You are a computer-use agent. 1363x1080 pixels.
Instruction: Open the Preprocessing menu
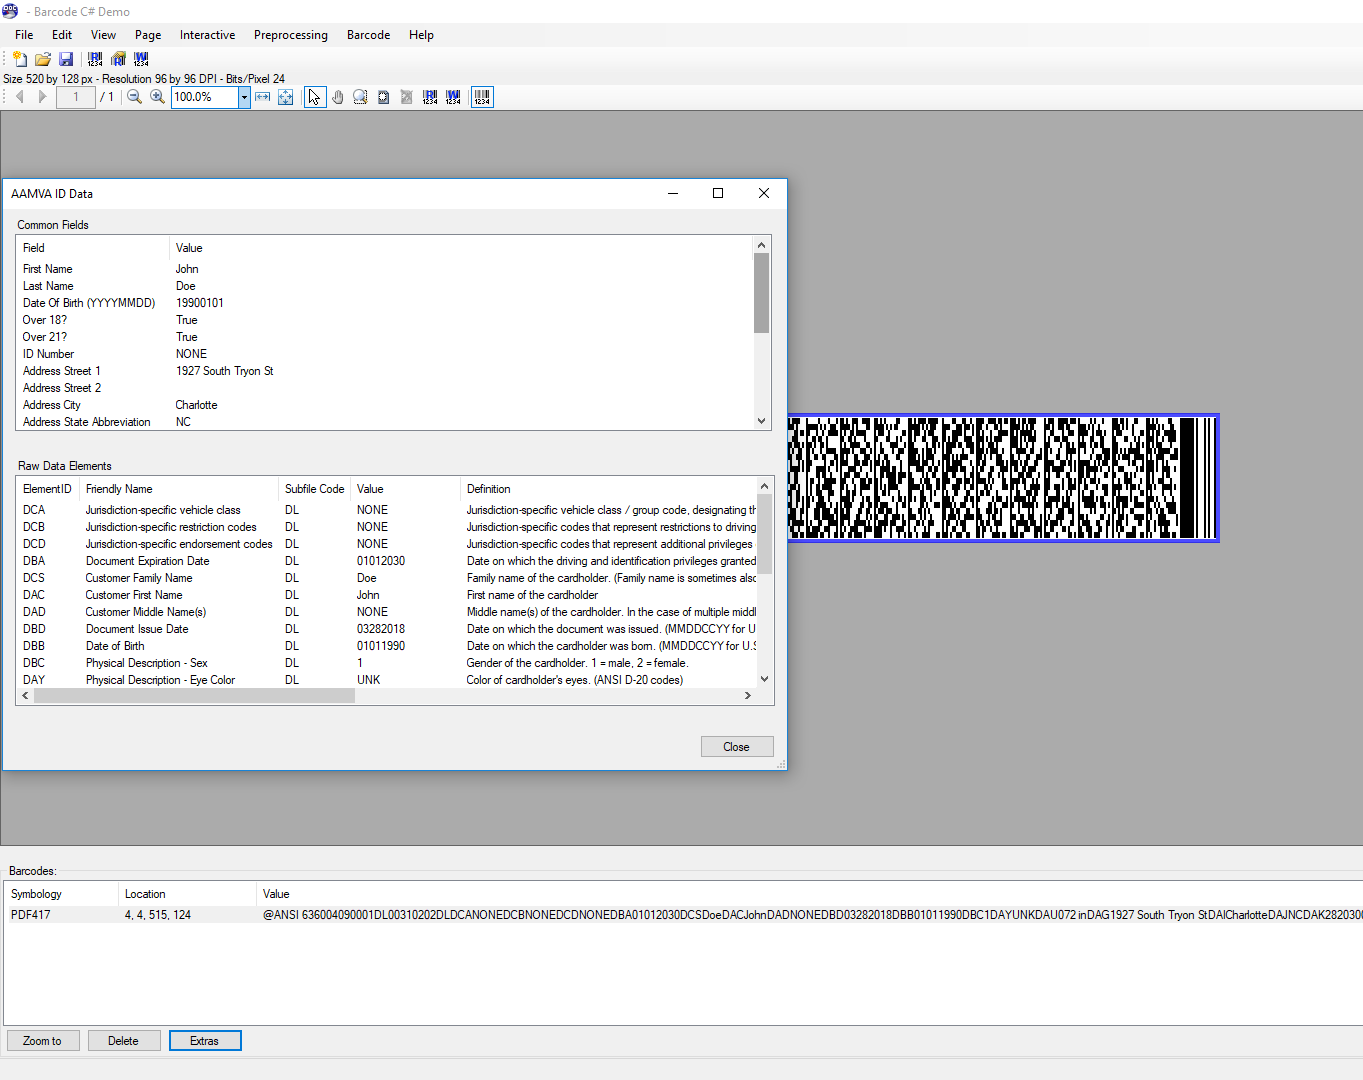(x=291, y=35)
